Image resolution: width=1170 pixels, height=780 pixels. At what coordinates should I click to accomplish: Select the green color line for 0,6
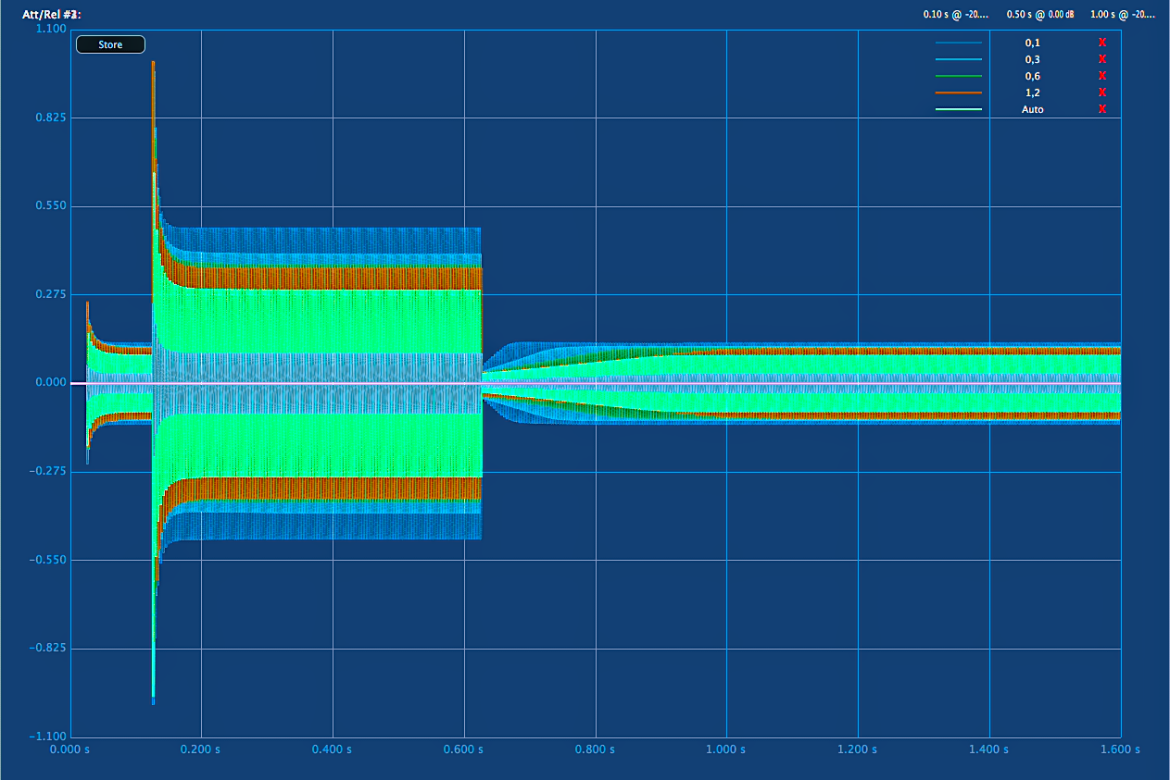959,76
